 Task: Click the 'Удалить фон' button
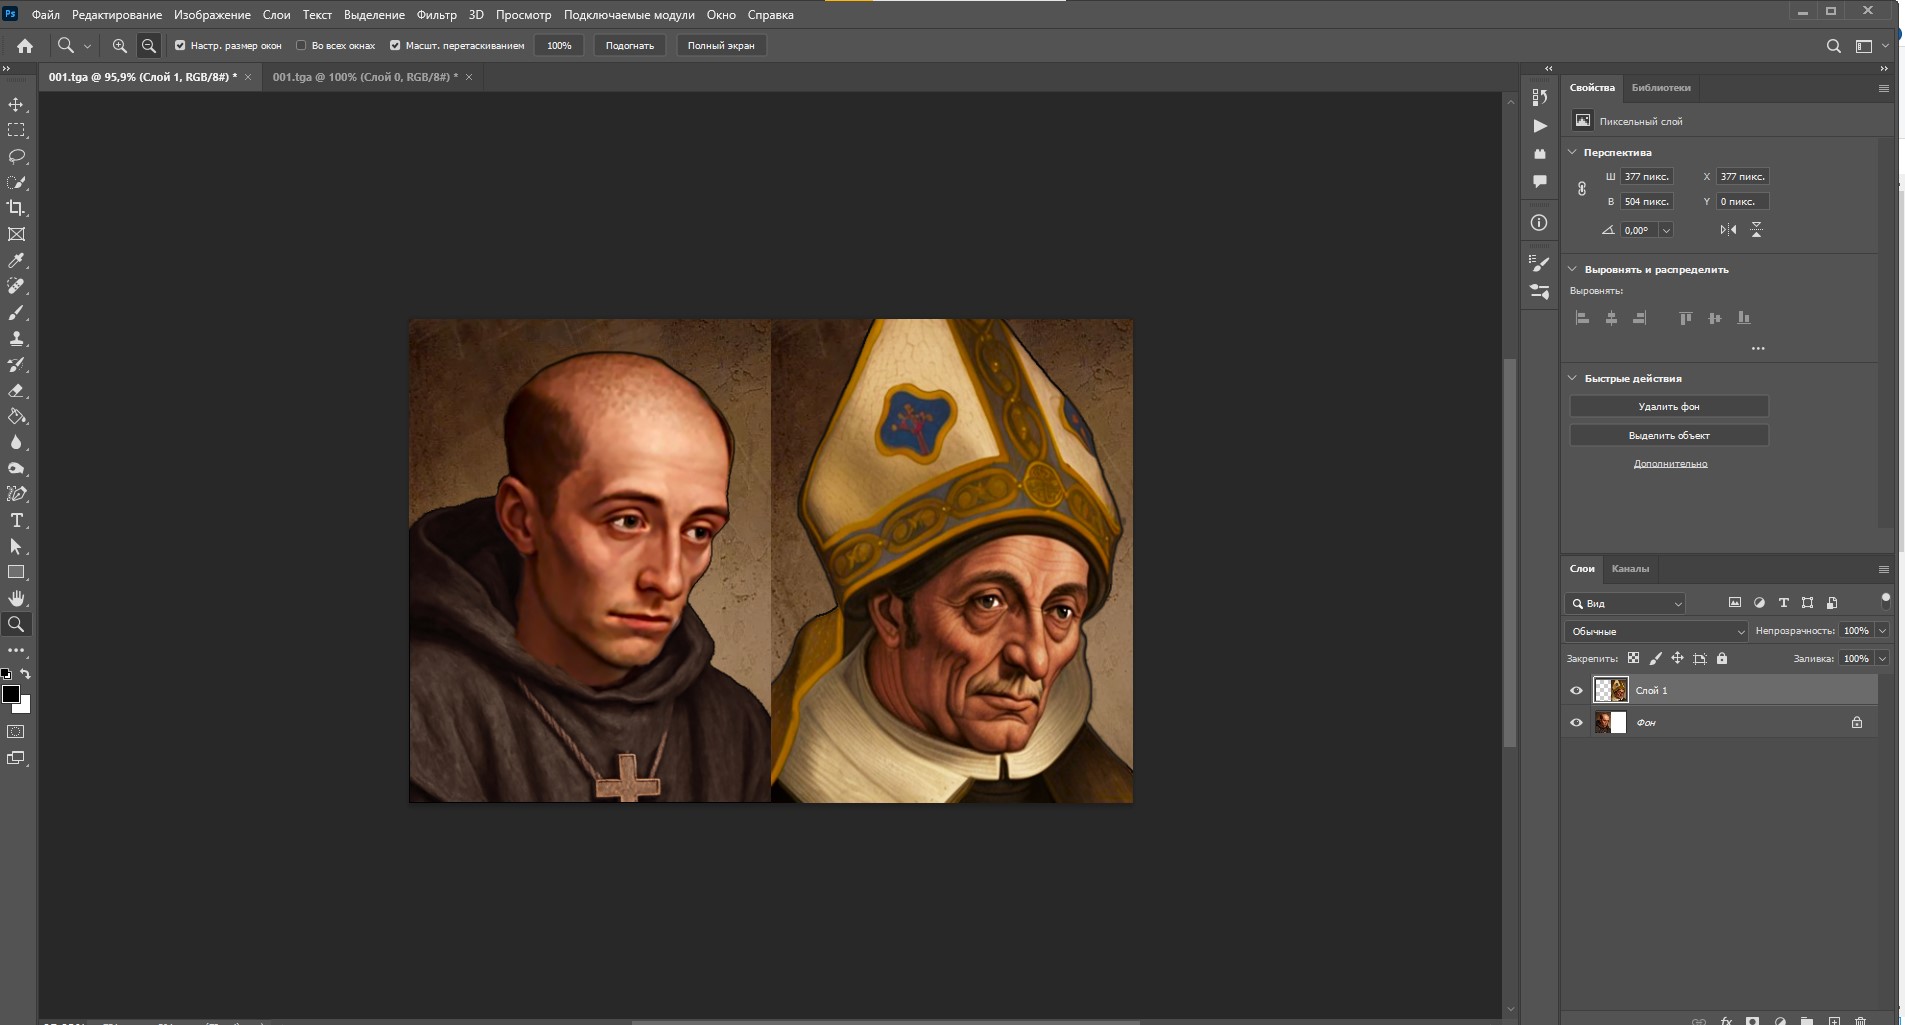click(x=1669, y=407)
